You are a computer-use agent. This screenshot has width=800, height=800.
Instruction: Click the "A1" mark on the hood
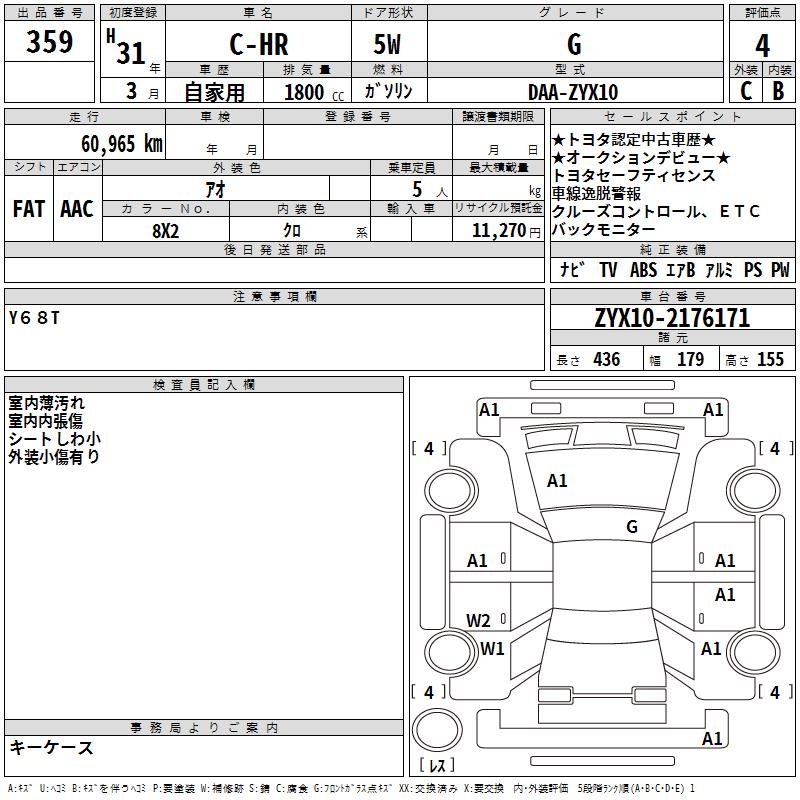point(557,481)
